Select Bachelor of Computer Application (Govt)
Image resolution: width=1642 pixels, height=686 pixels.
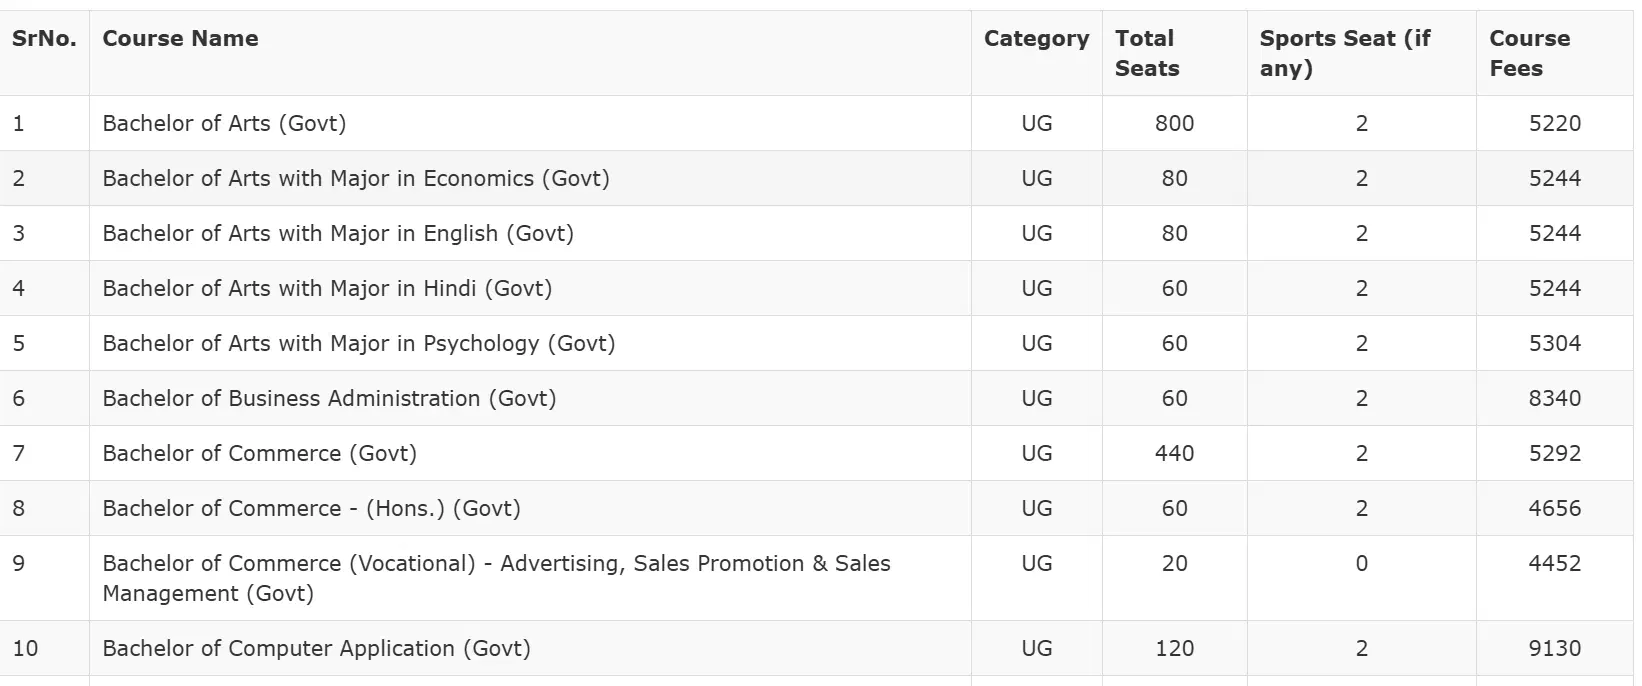316,649
